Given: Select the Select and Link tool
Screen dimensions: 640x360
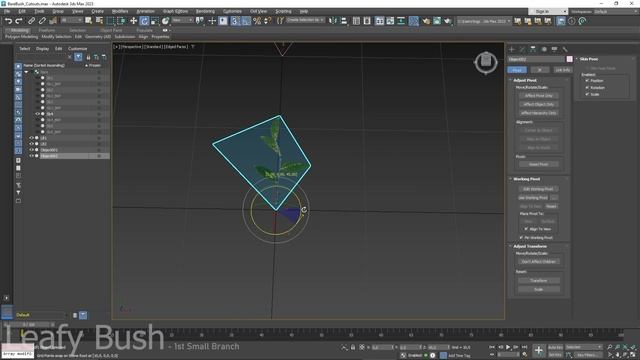Looking at the screenshot, I should pyautogui.click(x=31, y=21).
